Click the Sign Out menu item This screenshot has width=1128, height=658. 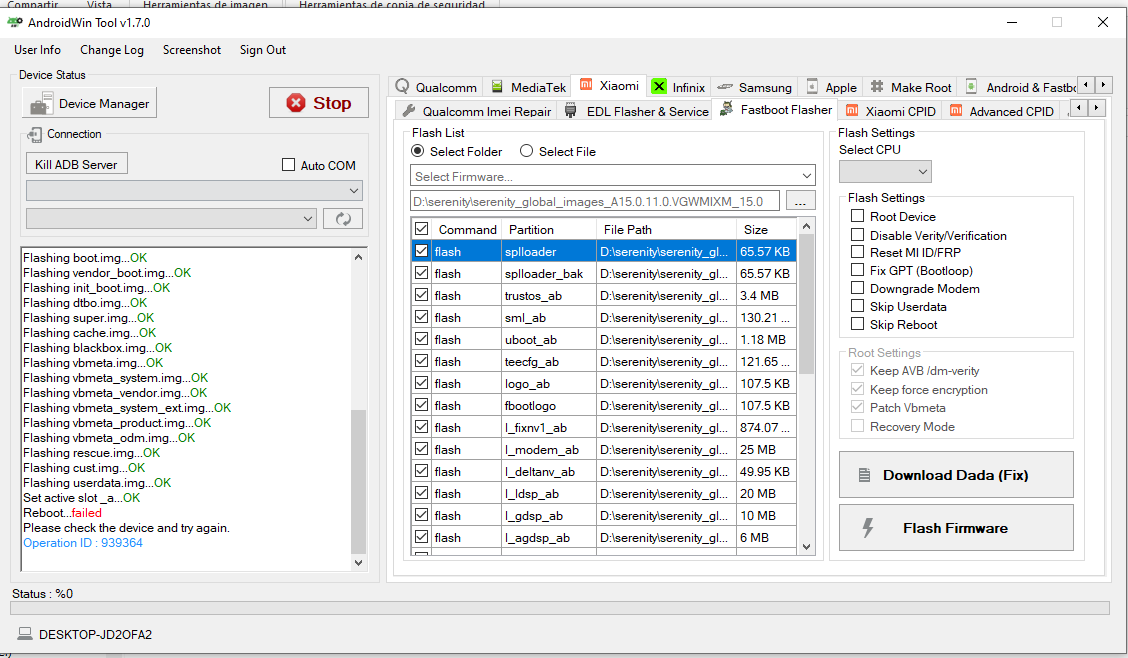coord(263,50)
